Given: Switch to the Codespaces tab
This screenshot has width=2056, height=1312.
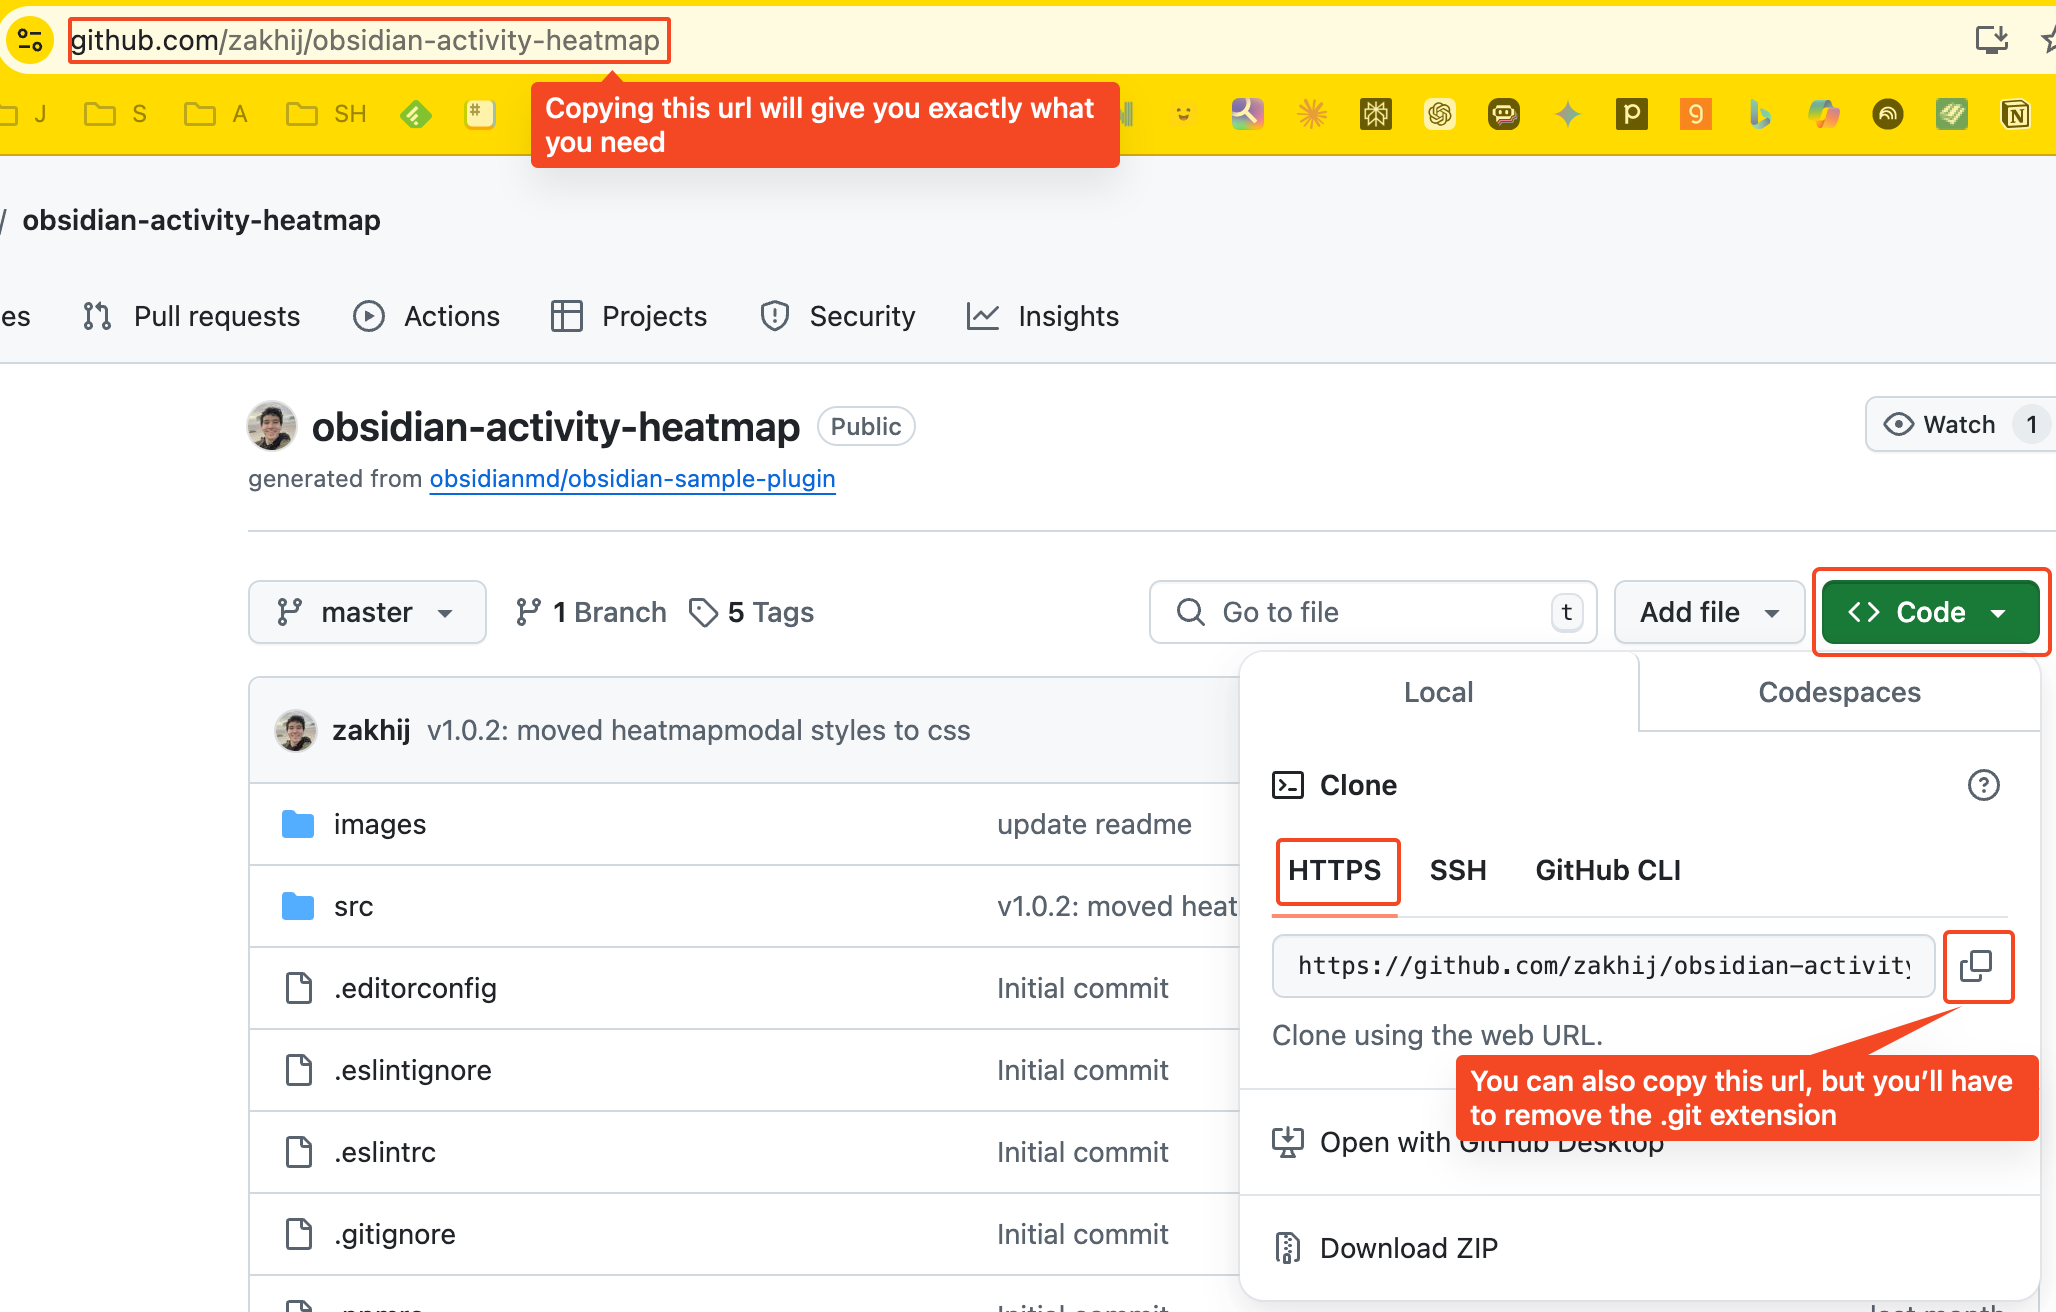Looking at the screenshot, I should point(1838,692).
